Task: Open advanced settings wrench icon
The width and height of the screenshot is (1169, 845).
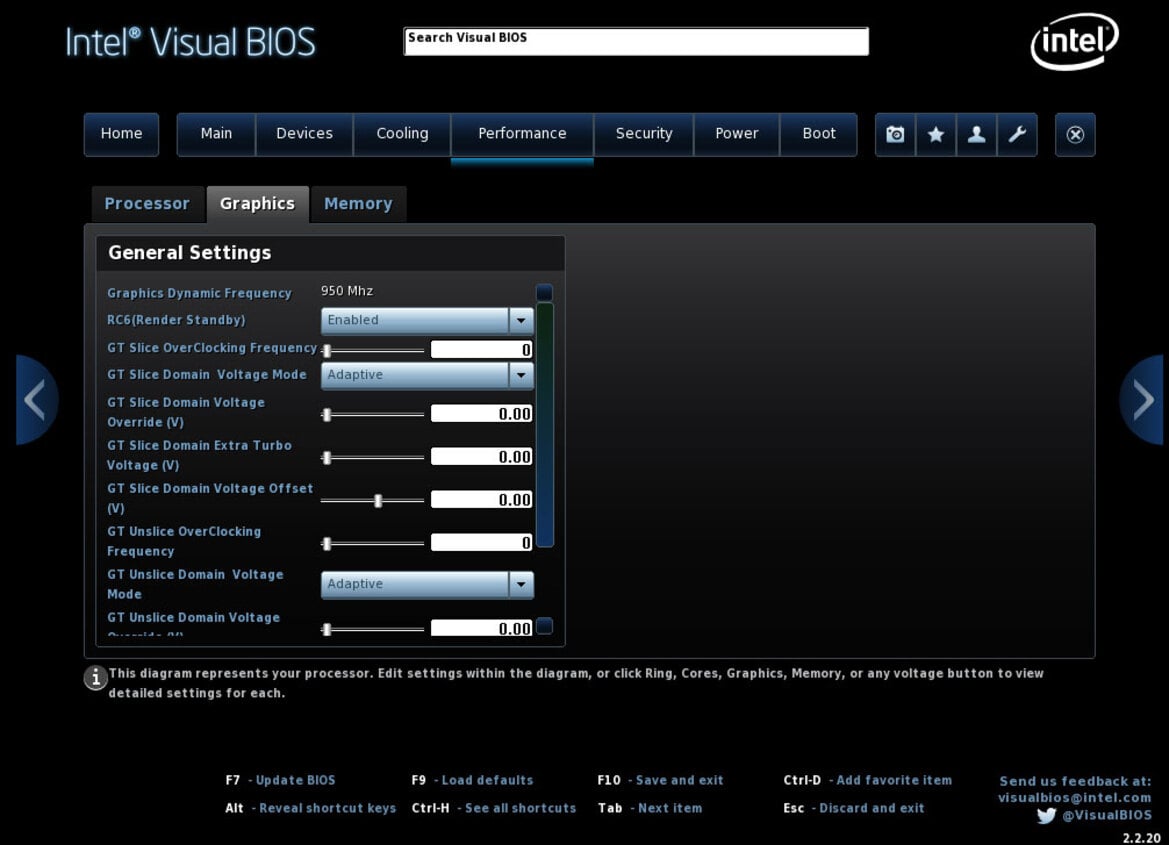Action: pyautogui.click(x=1017, y=134)
